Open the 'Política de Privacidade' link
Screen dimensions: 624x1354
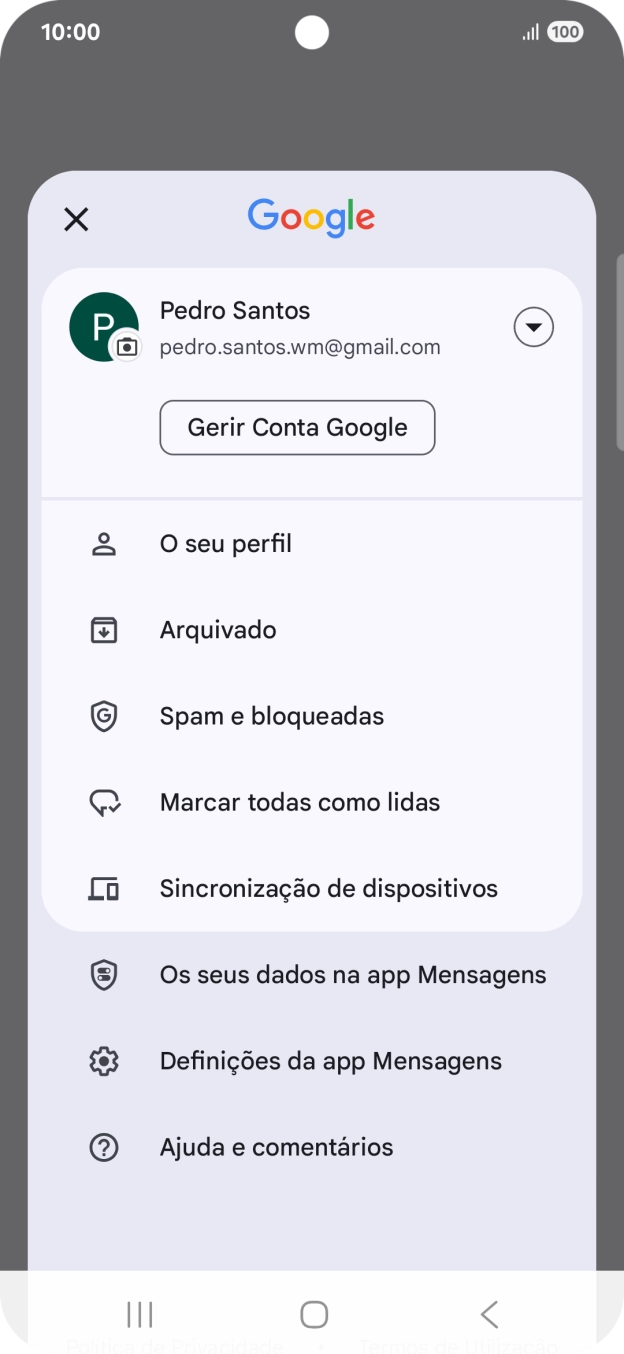click(170, 1345)
